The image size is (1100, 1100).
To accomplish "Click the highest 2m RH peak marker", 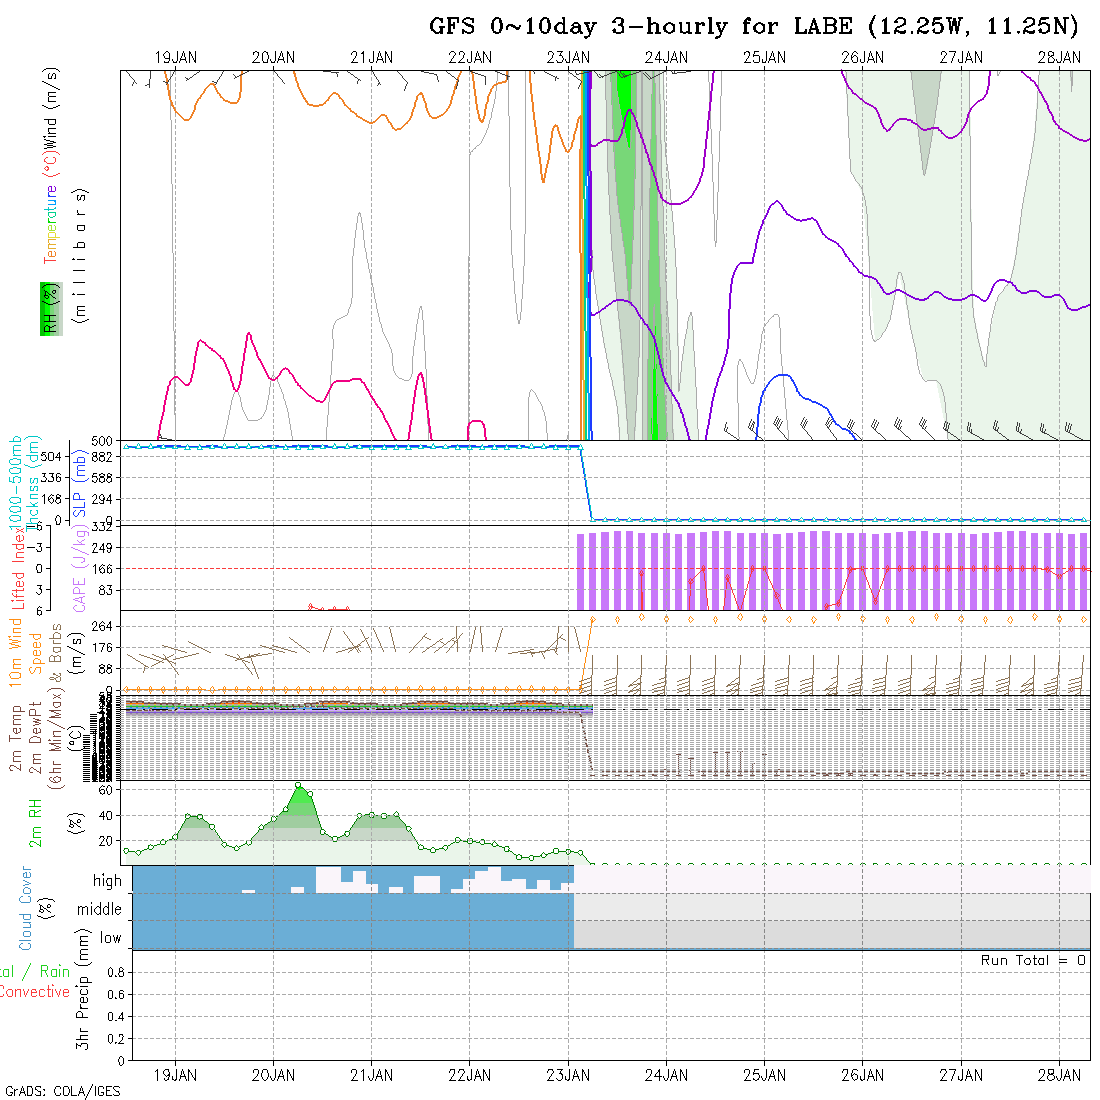I will point(298,785).
